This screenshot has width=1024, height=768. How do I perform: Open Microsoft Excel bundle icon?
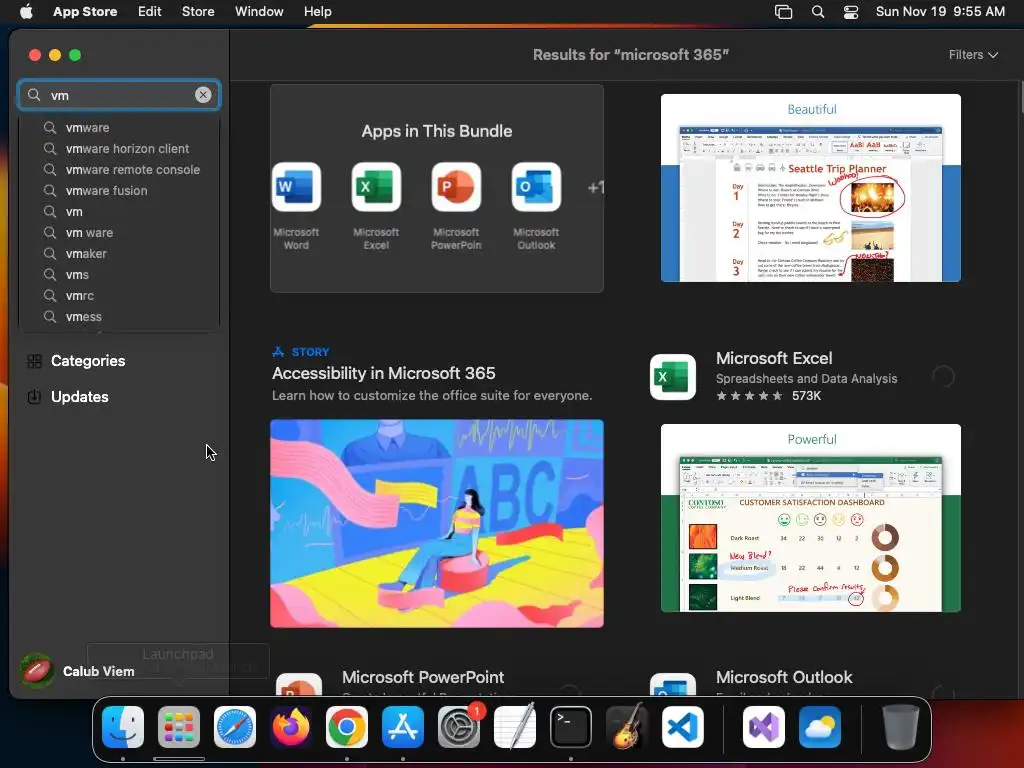point(376,187)
